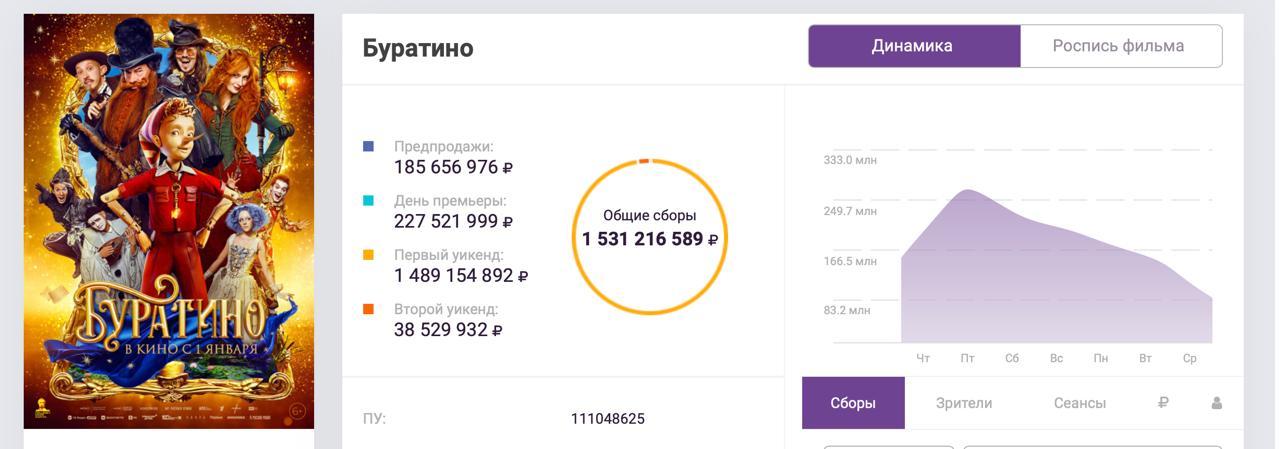The height and width of the screenshot is (449, 1280).
Task: Click the Пт label on the chart axis
Action: [968, 358]
